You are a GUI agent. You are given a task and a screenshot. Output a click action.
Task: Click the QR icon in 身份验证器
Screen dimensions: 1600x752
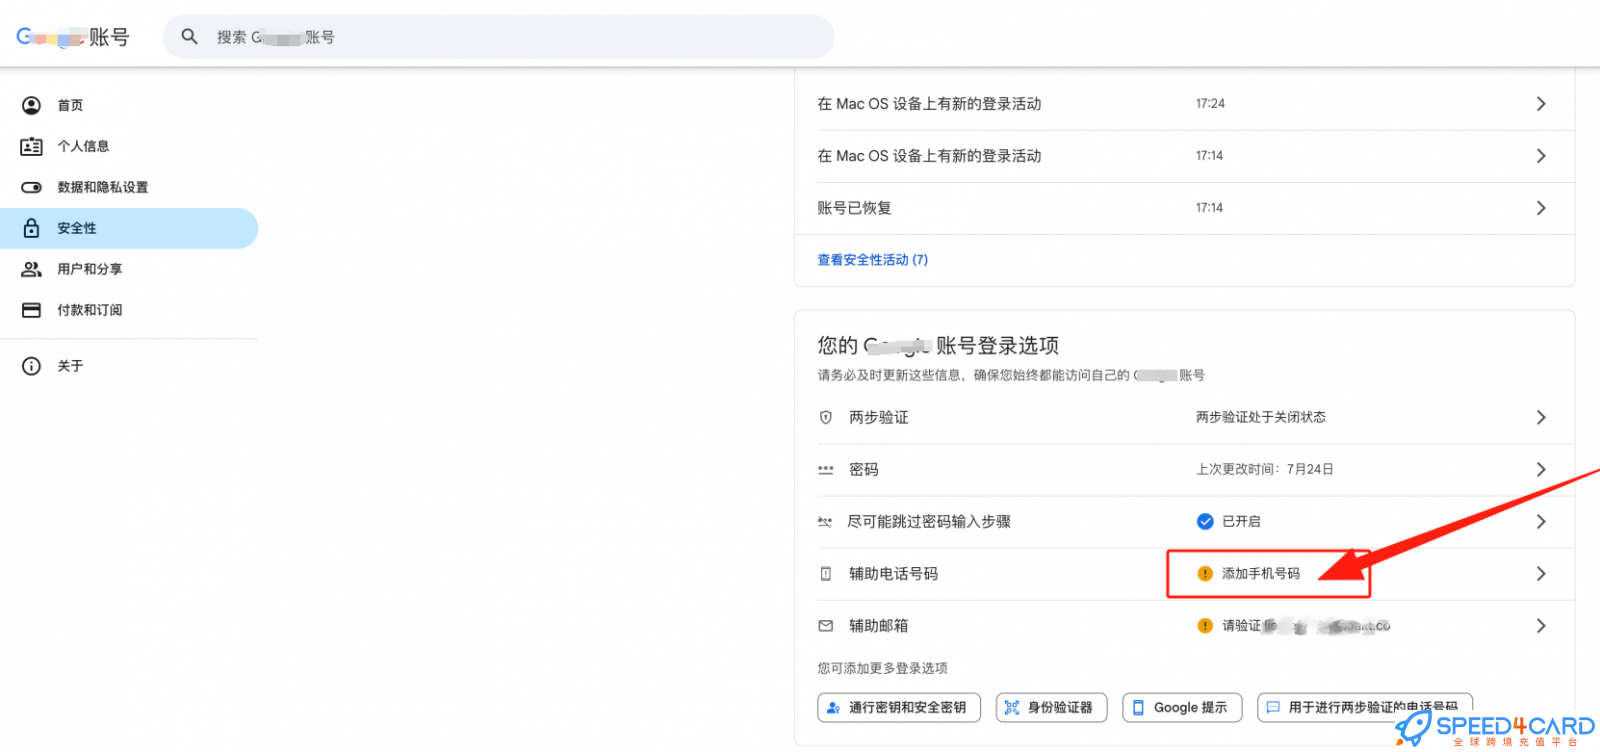click(1012, 707)
